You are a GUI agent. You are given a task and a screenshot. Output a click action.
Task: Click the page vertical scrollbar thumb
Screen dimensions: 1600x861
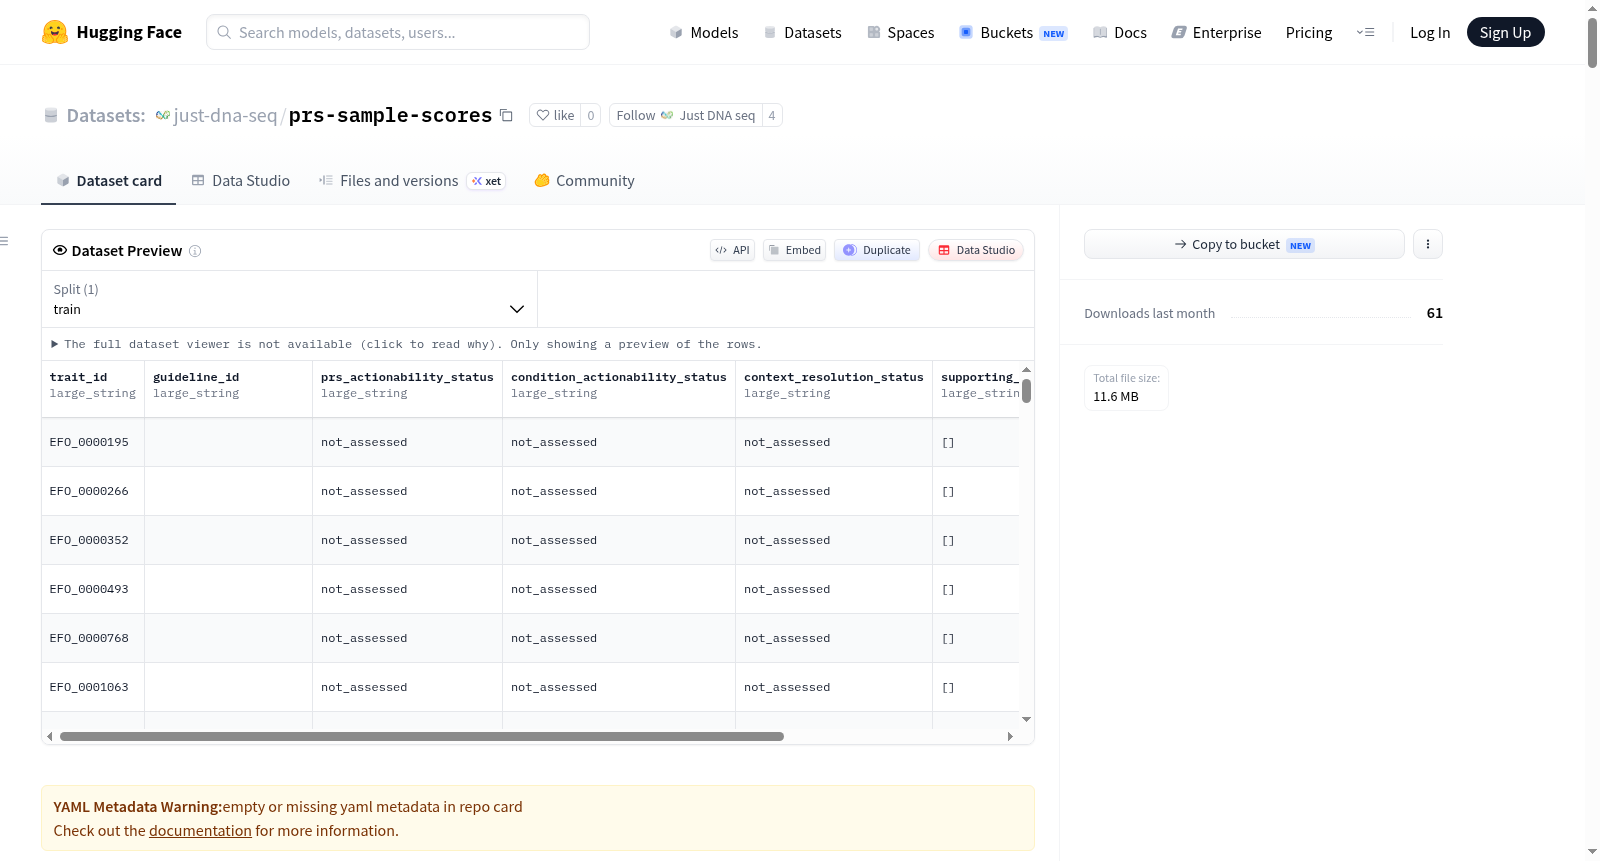pos(1592,42)
